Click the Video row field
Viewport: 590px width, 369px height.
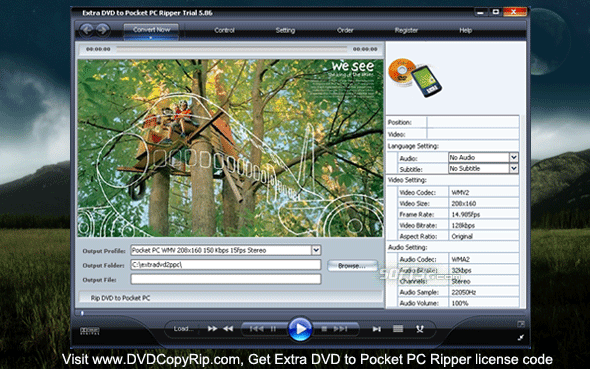[473, 134]
